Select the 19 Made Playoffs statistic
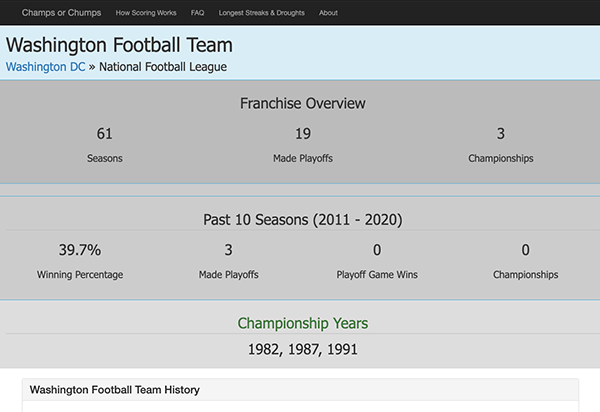Image resolution: width=600 pixels, height=412 pixels. coord(303,145)
